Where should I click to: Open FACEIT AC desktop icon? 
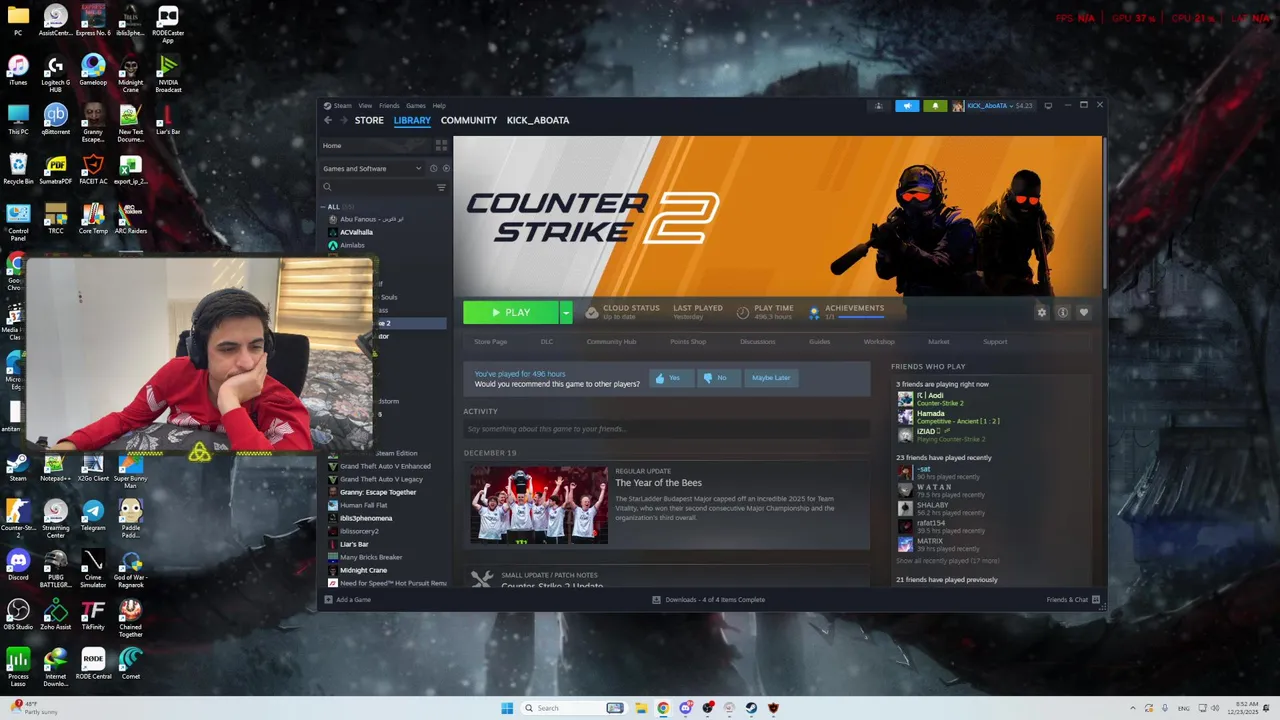pos(93,169)
